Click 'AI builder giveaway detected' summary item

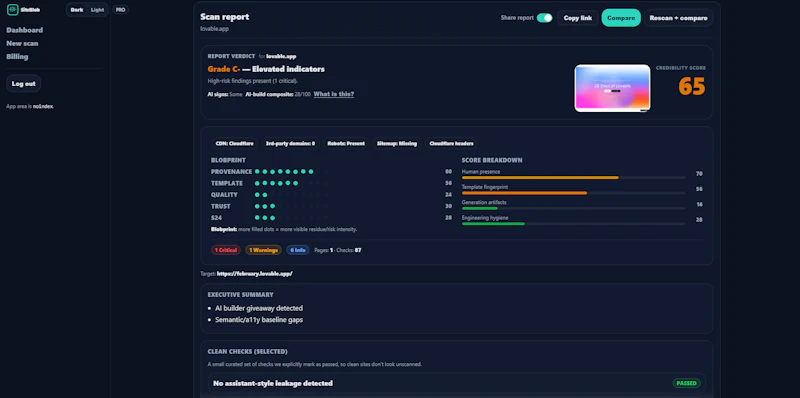pyautogui.click(x=259, y=308)
